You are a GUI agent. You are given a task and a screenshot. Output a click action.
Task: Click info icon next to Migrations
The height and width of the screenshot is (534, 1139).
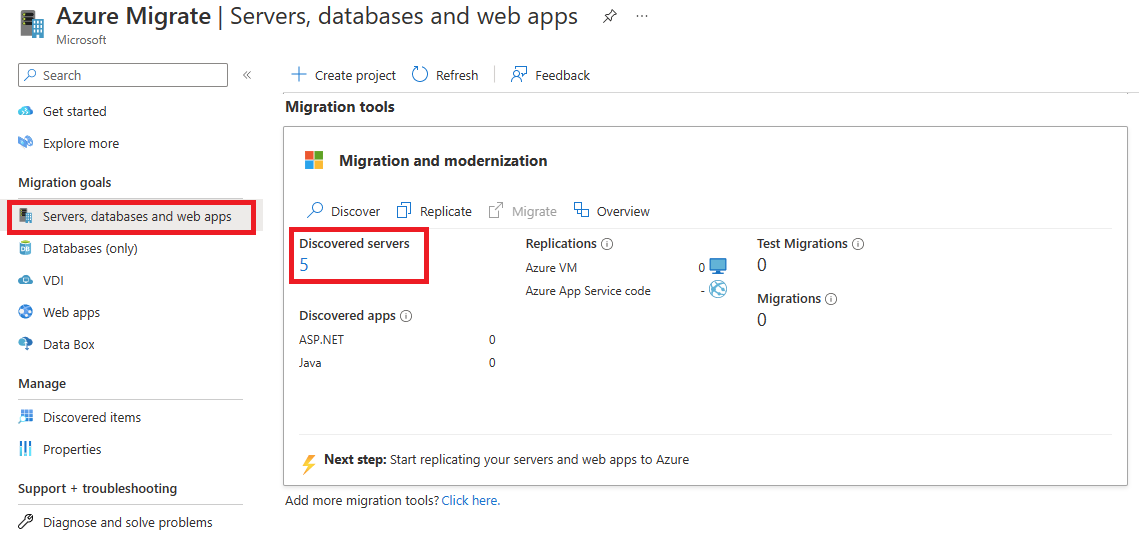[x=831, y=299]
